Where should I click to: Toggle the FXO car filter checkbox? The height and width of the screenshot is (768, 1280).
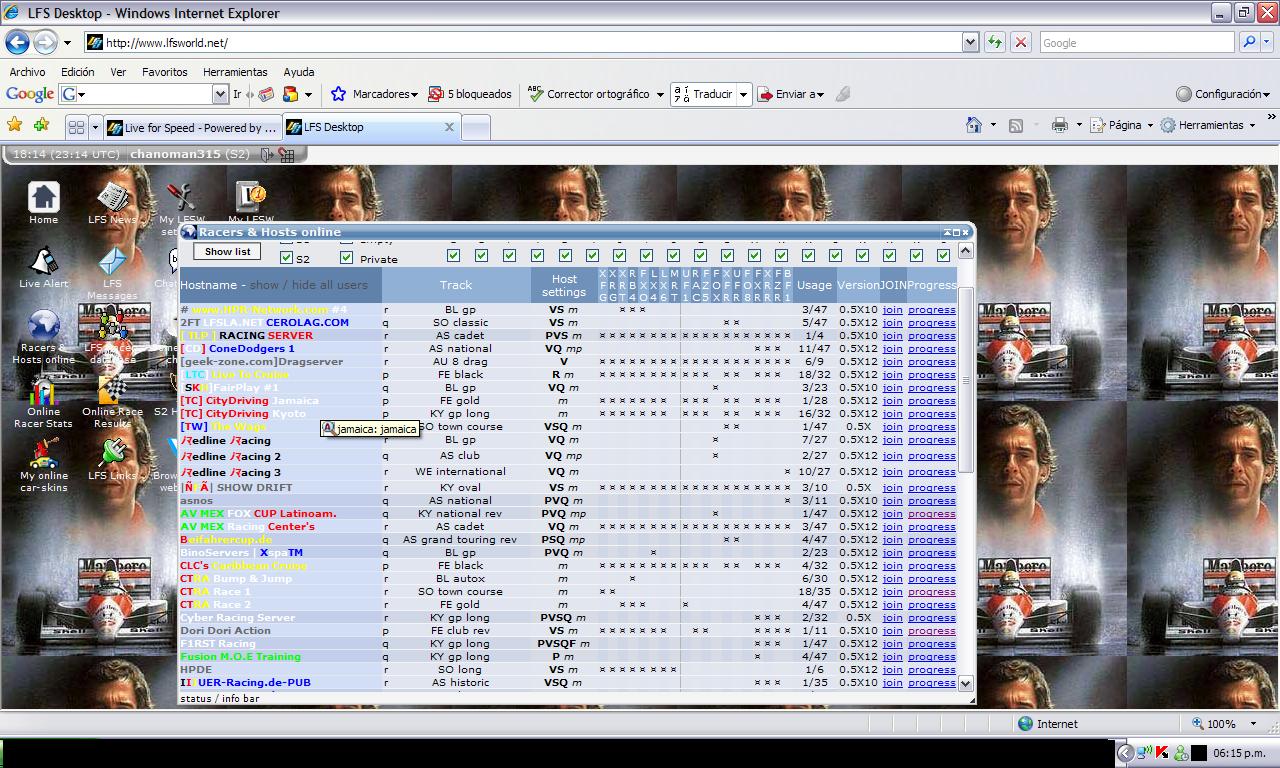[x=563, y=256]
